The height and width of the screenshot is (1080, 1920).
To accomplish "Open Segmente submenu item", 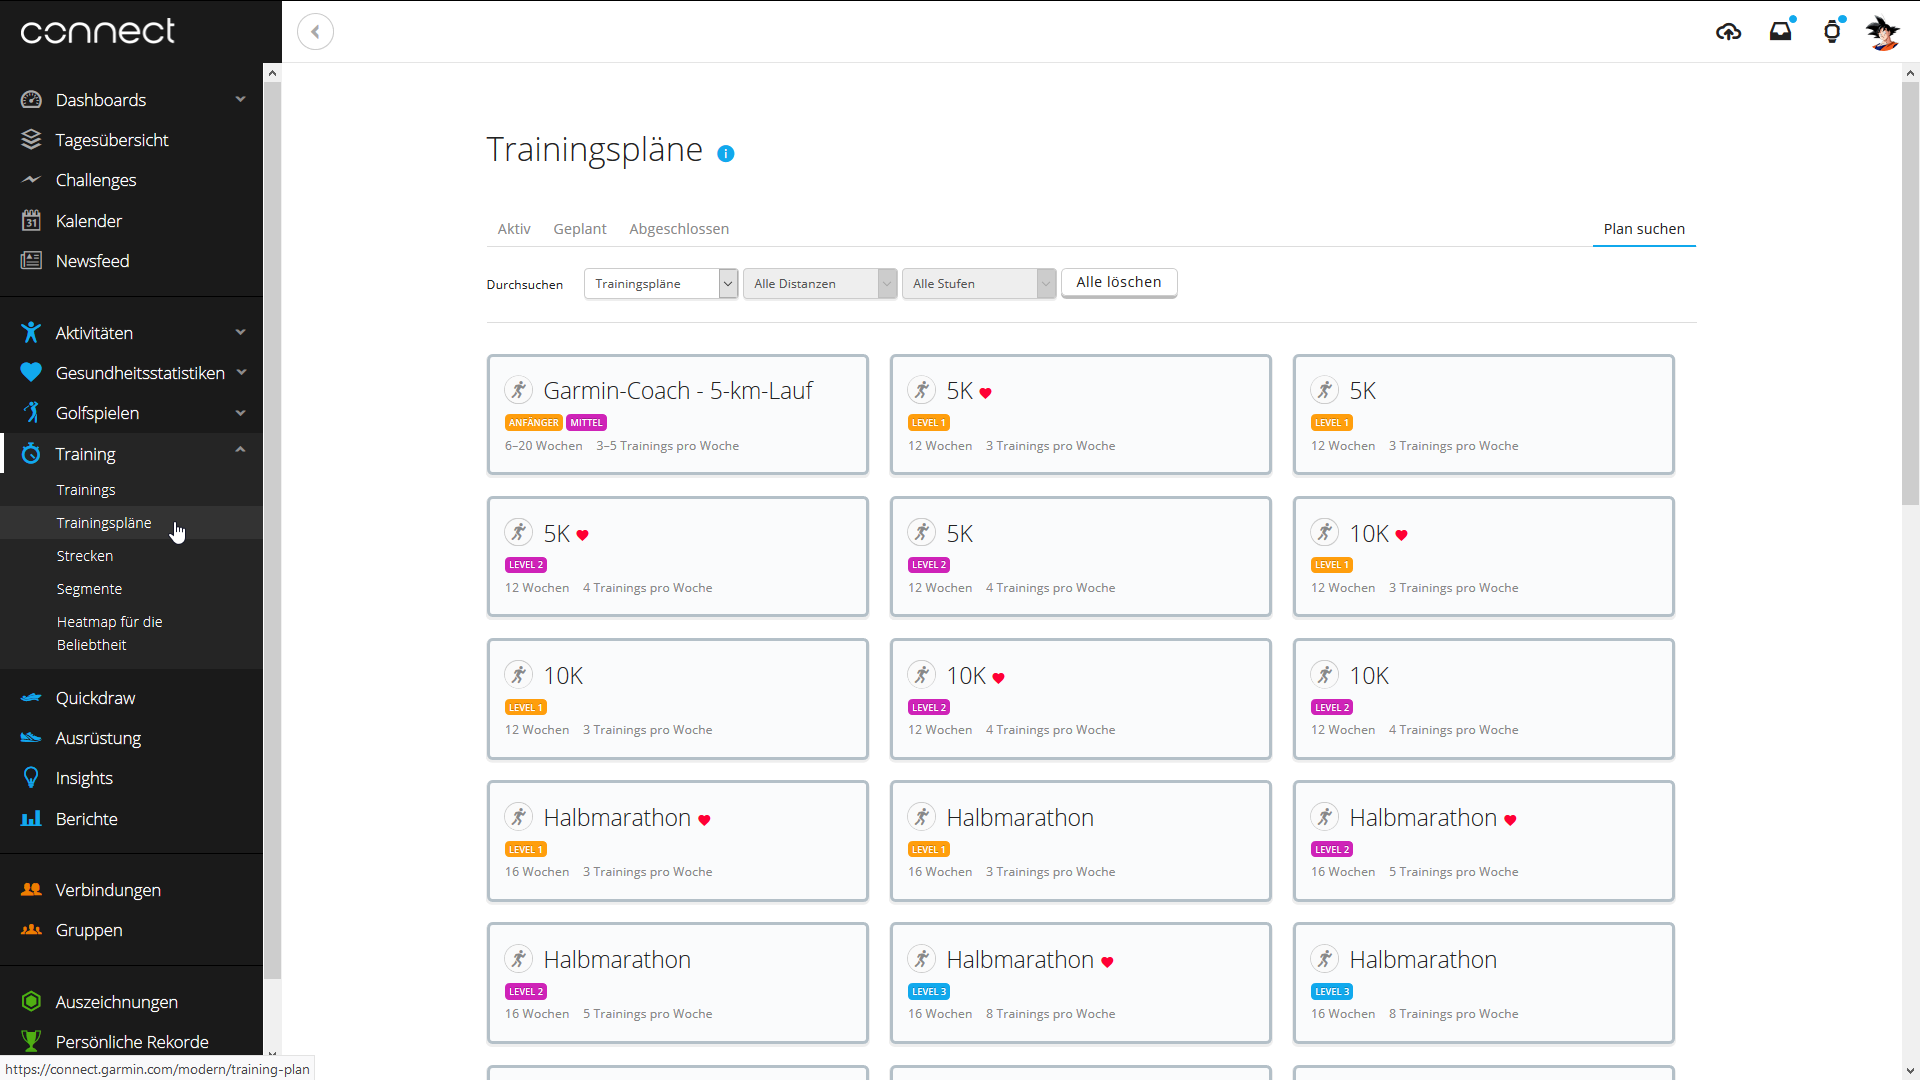I will point(89,589).
